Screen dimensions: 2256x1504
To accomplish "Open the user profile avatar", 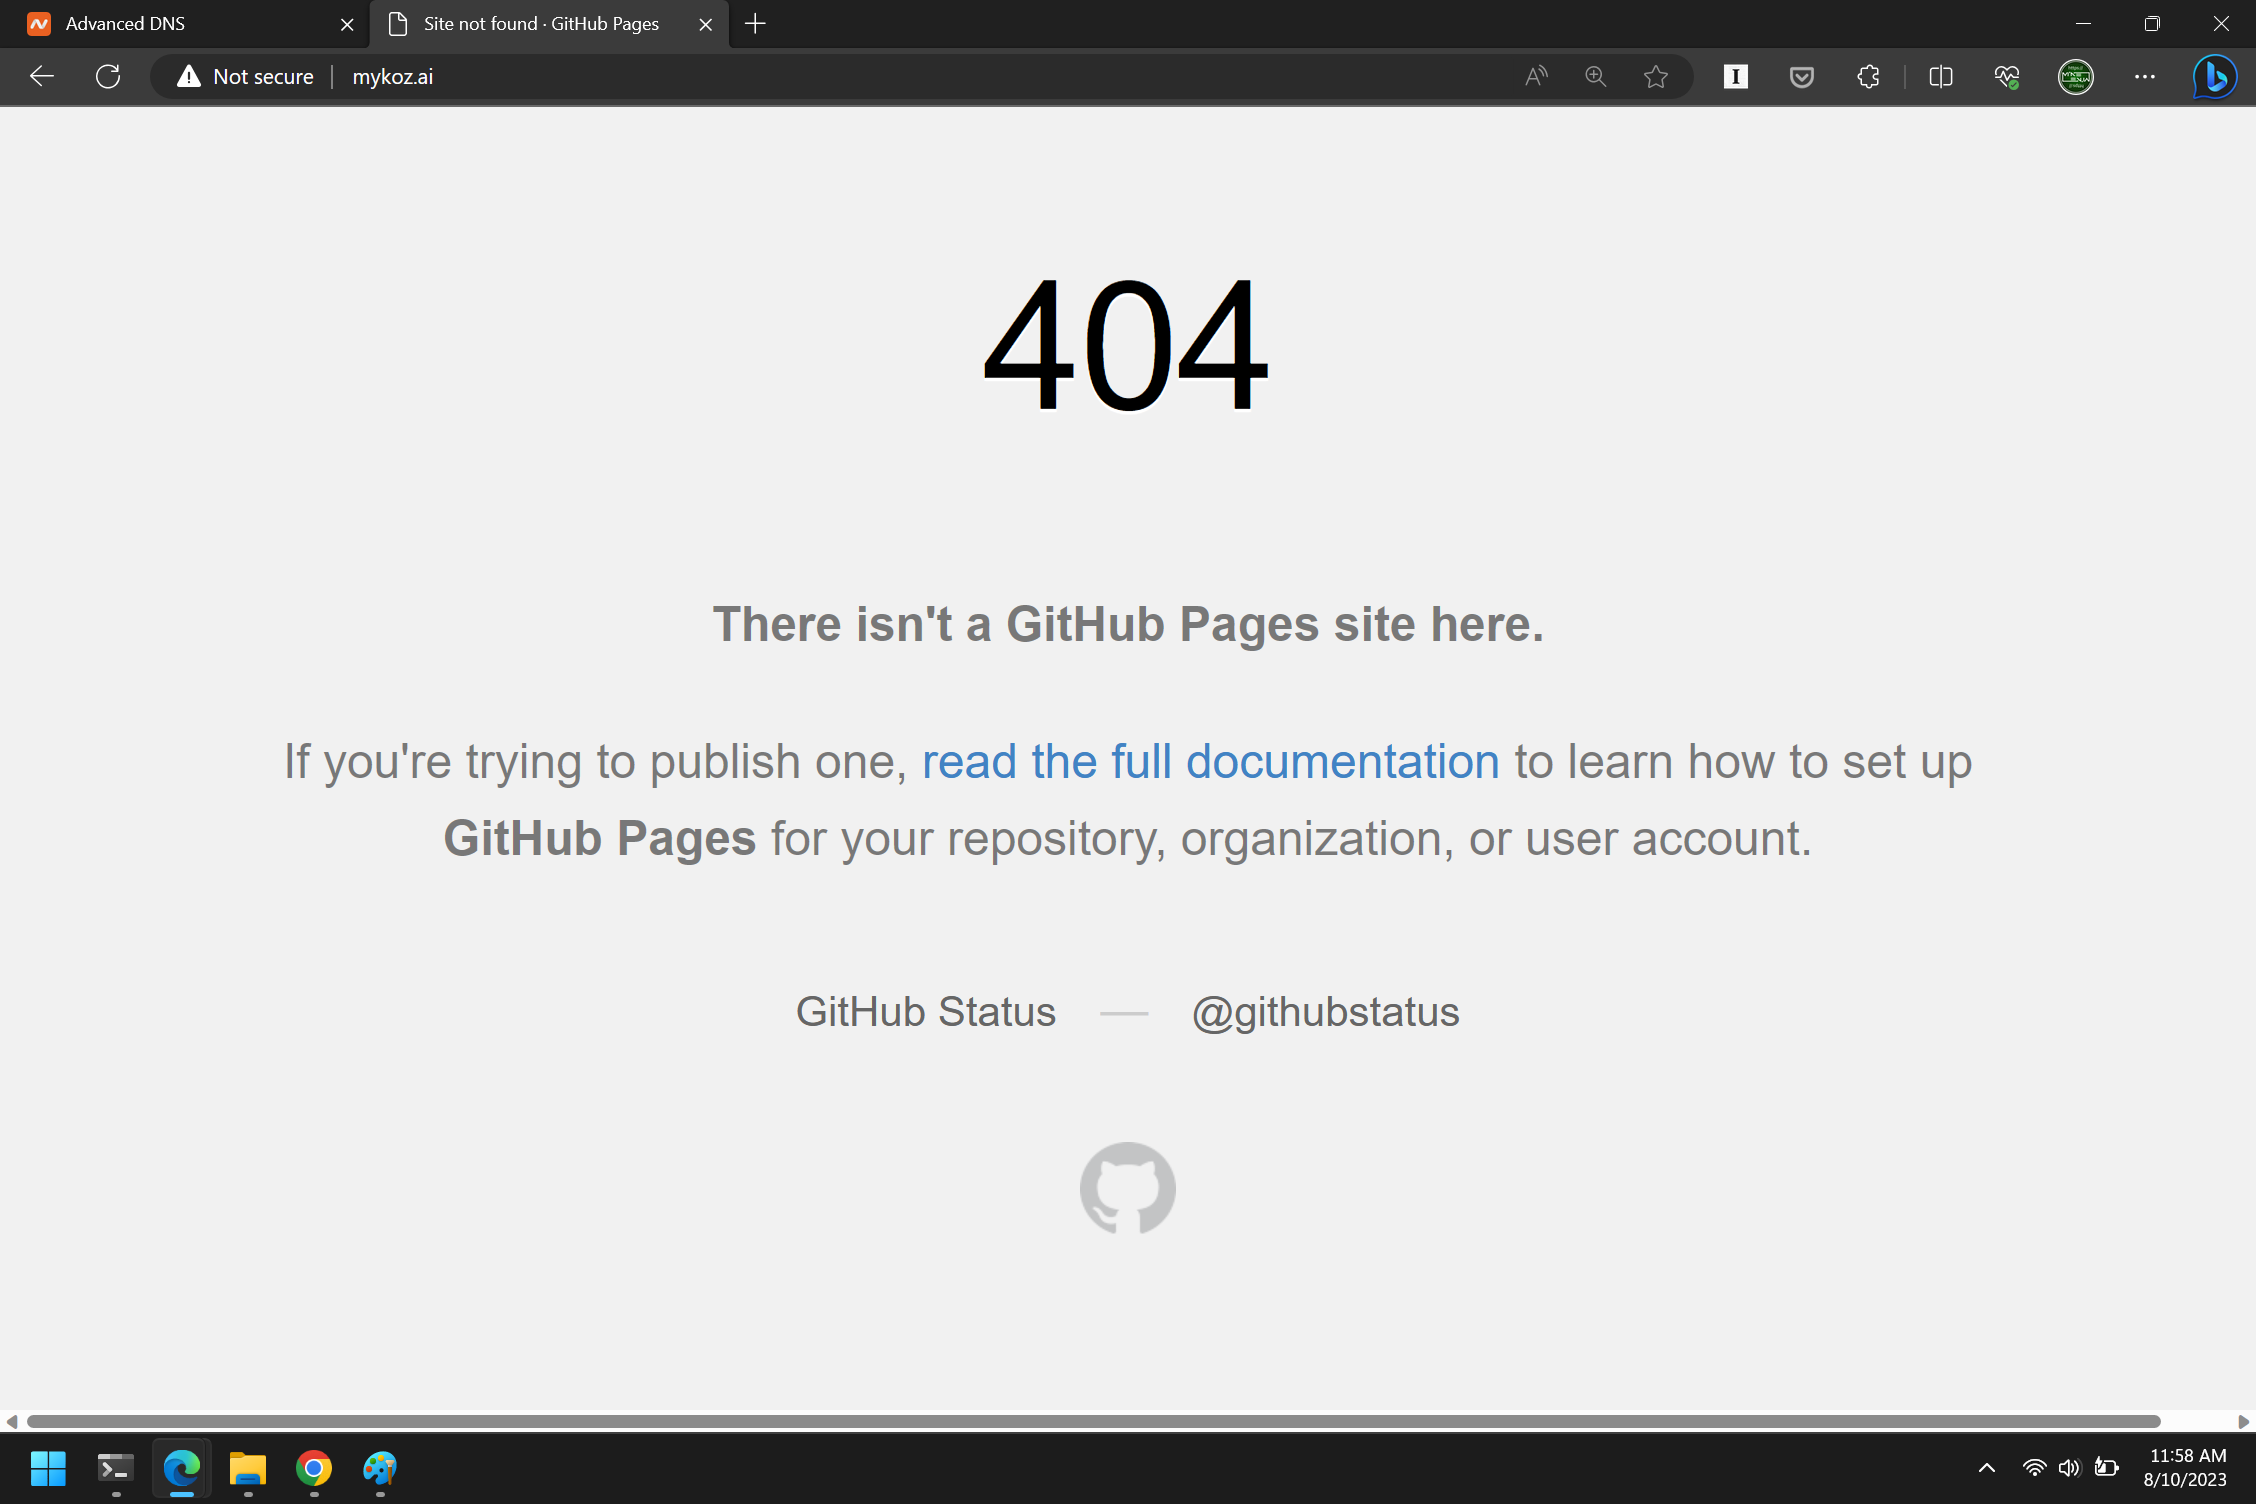I will [x=2076, y=76].
